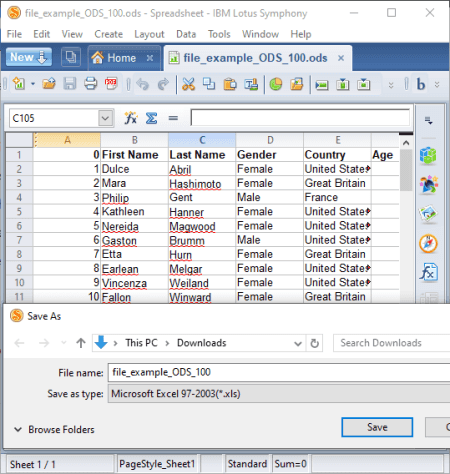Screen dimensions: 450x474
Task: Click the New spreadsheet toolbar icon
Action: click(x=19, y=83)
